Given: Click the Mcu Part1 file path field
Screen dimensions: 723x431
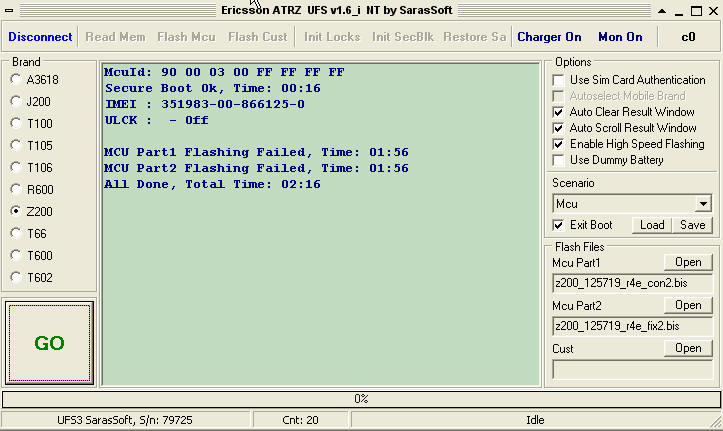Looking at the screenshot, I should pos(632,283).
